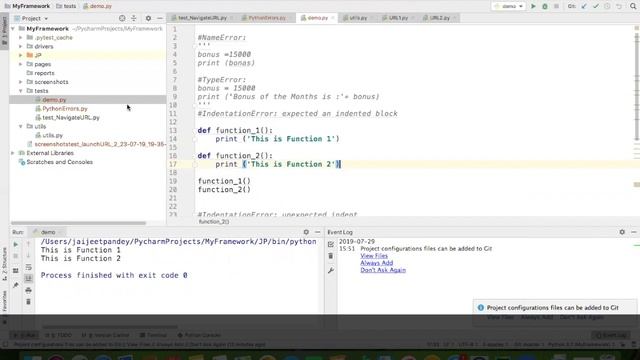Clear Event Log with trash icon
640x360 pixels.
[x=331, y=256]
